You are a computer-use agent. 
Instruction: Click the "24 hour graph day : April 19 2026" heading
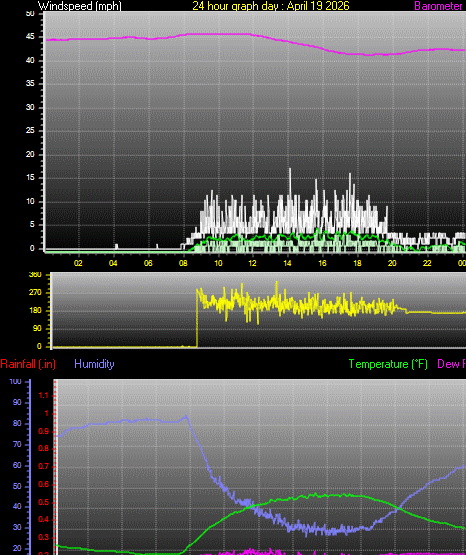[x=271, y=6]
